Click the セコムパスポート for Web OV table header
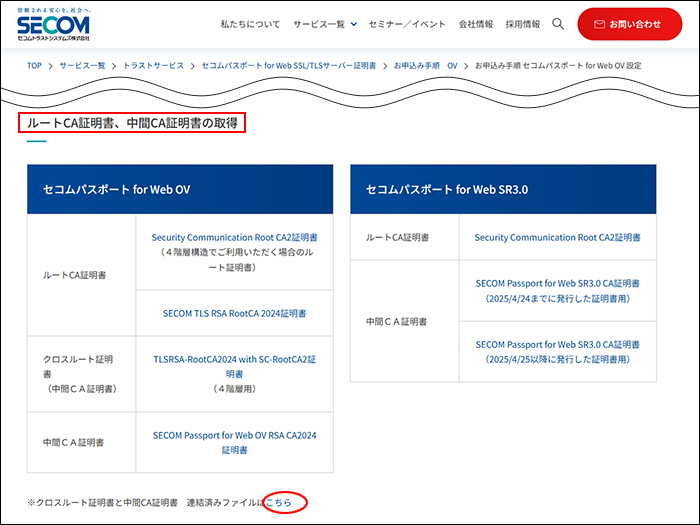 (x=180, y=189)
